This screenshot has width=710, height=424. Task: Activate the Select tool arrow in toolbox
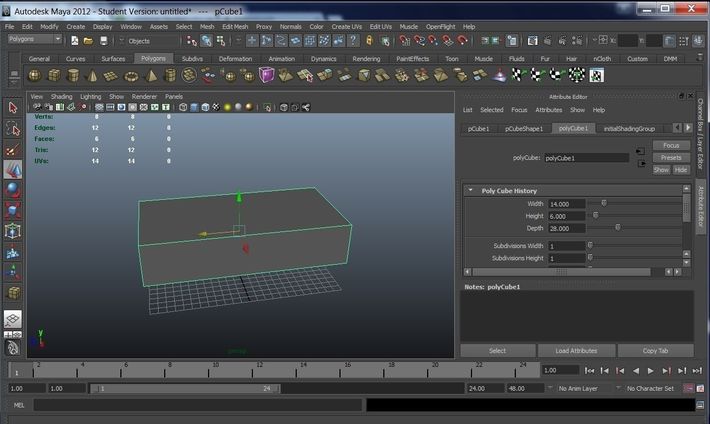(x=13, y=107)
